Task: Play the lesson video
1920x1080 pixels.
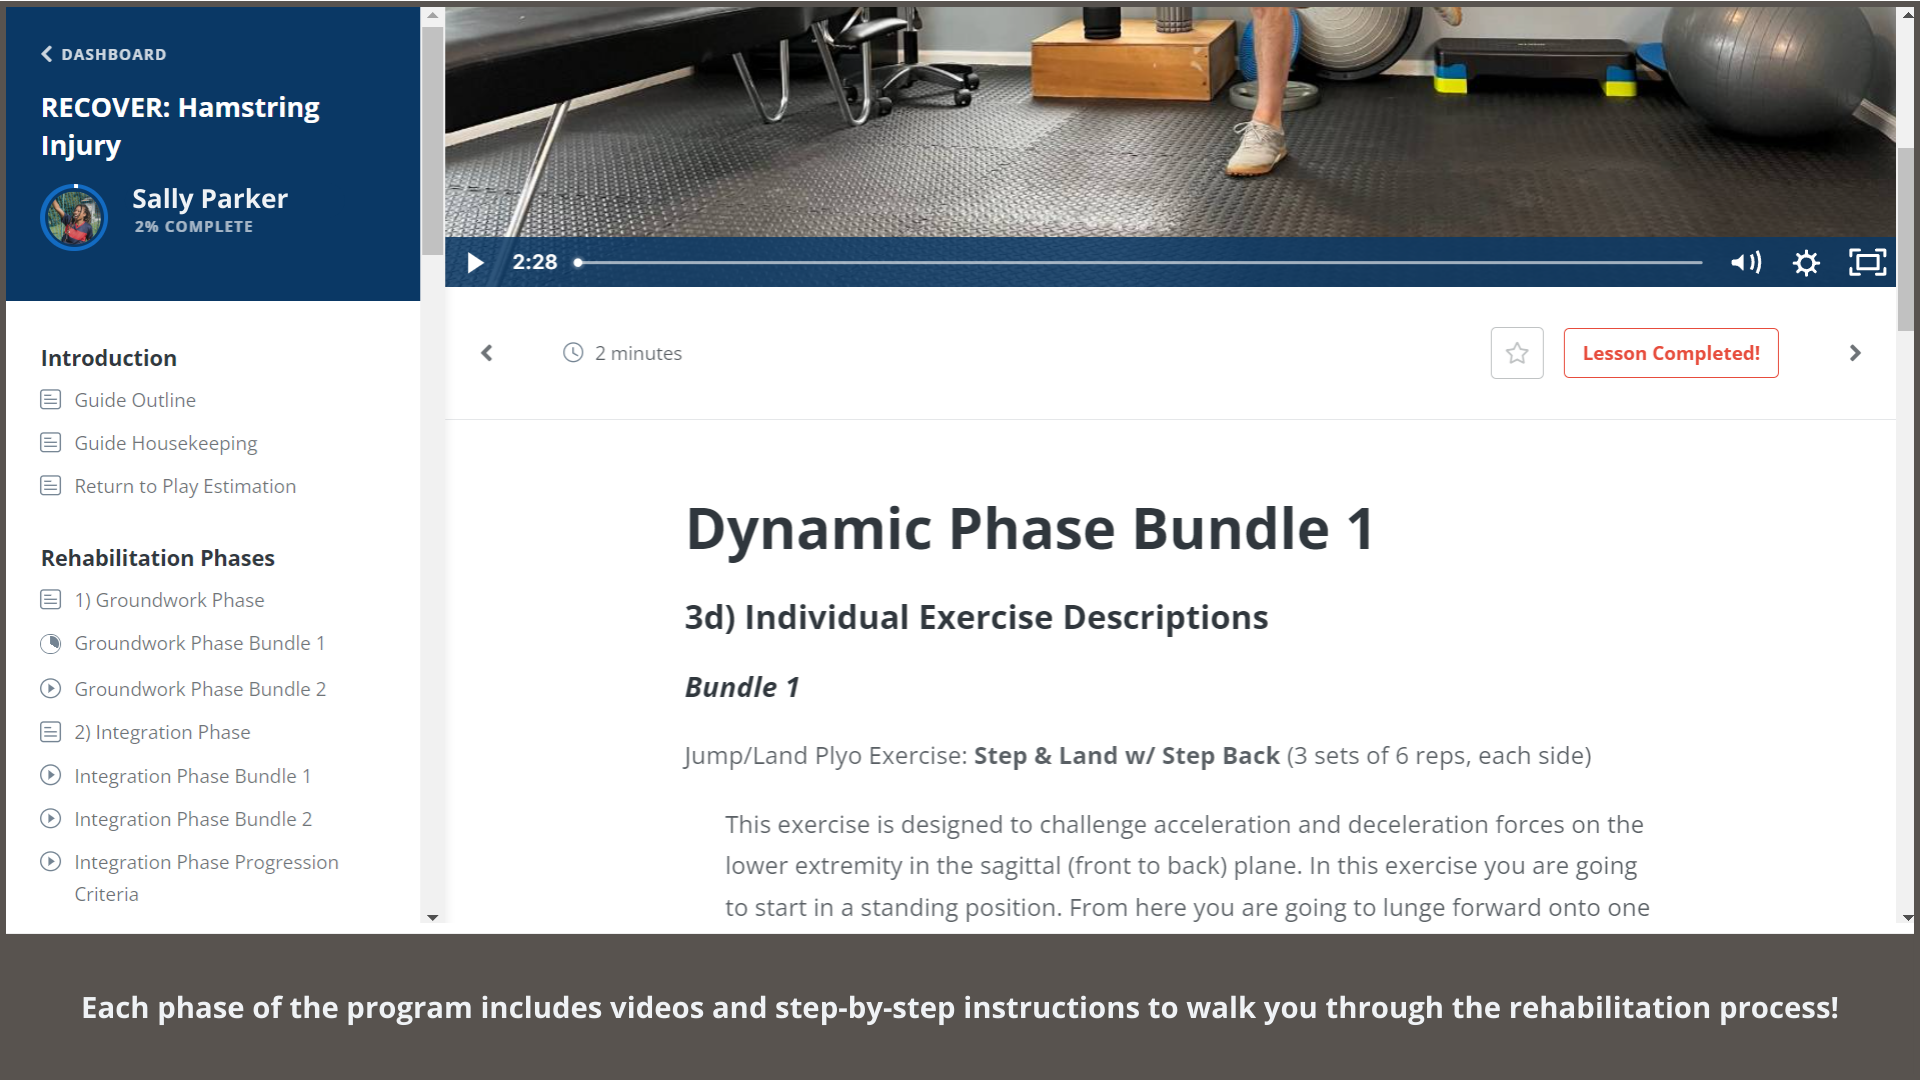Action: click(x=476, y=263)
